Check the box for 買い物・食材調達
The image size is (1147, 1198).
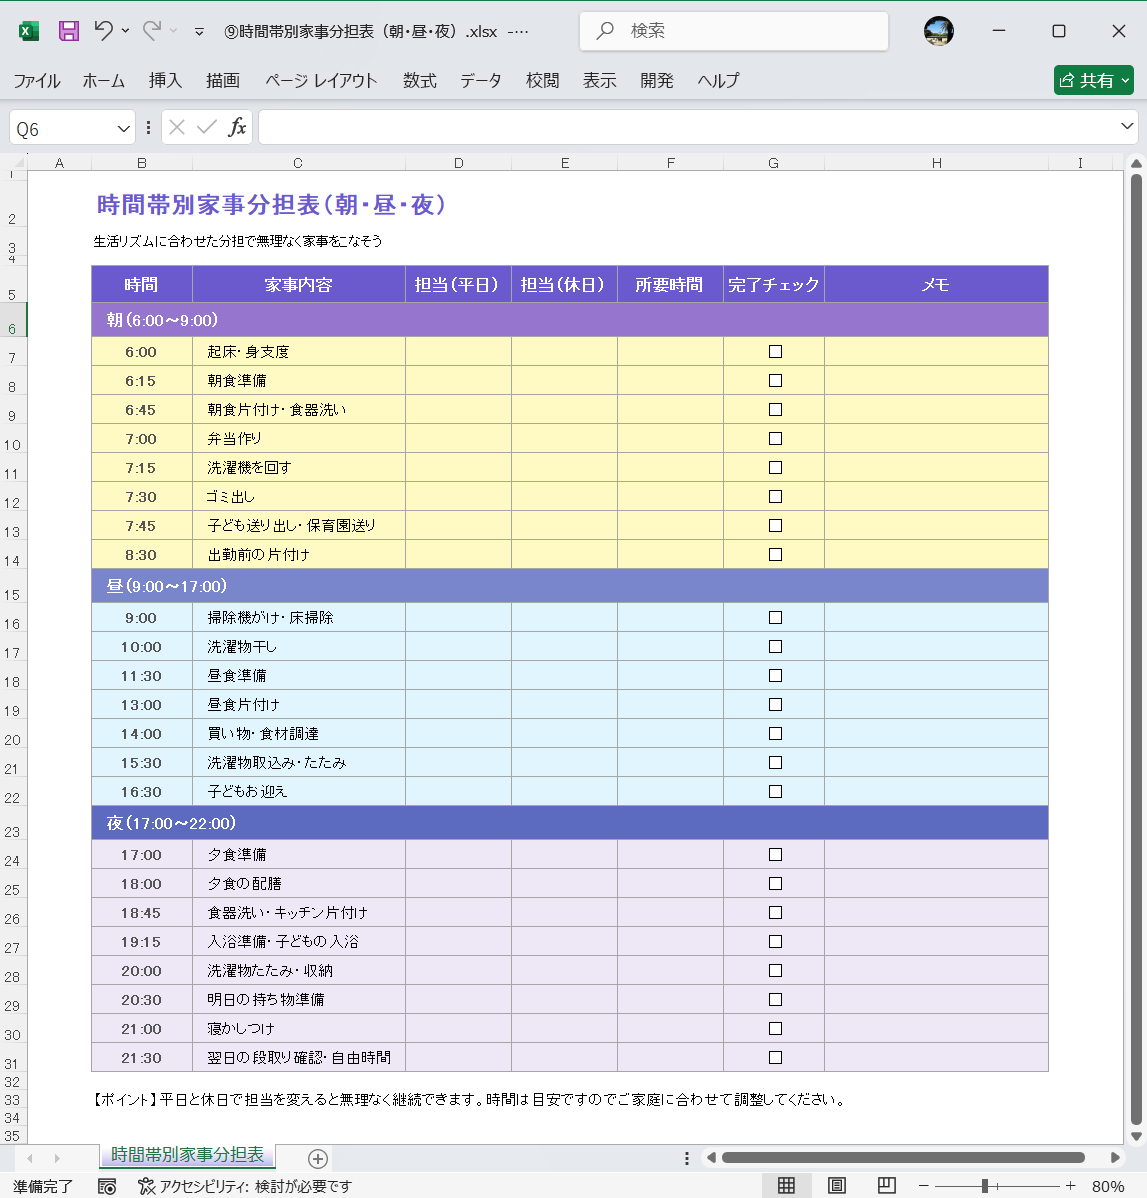[775, 733]
